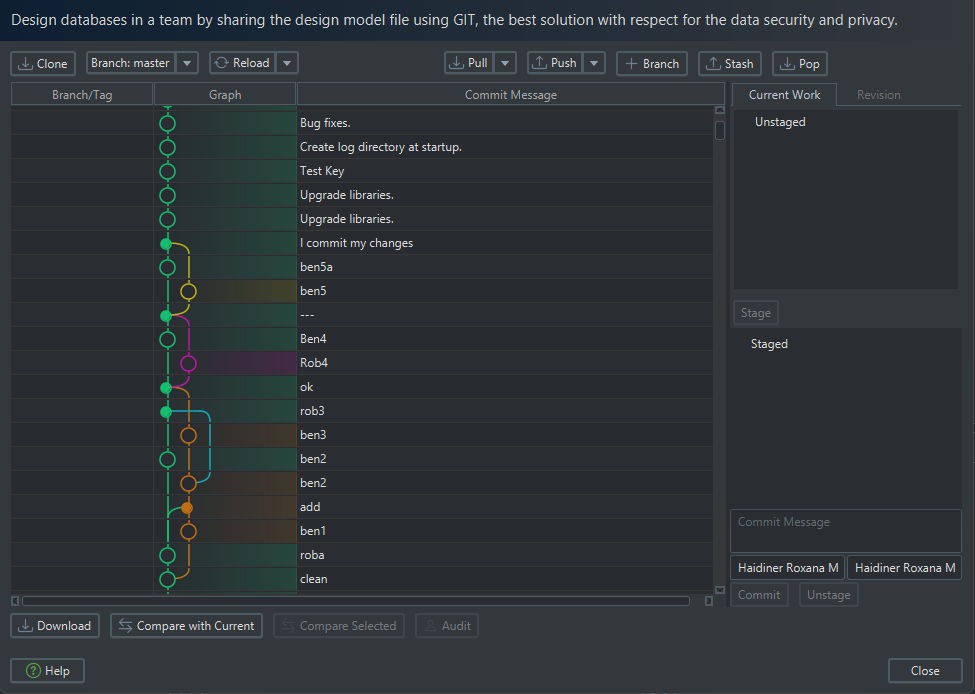Select the 'roba' commit row

(x=362, y=555)
